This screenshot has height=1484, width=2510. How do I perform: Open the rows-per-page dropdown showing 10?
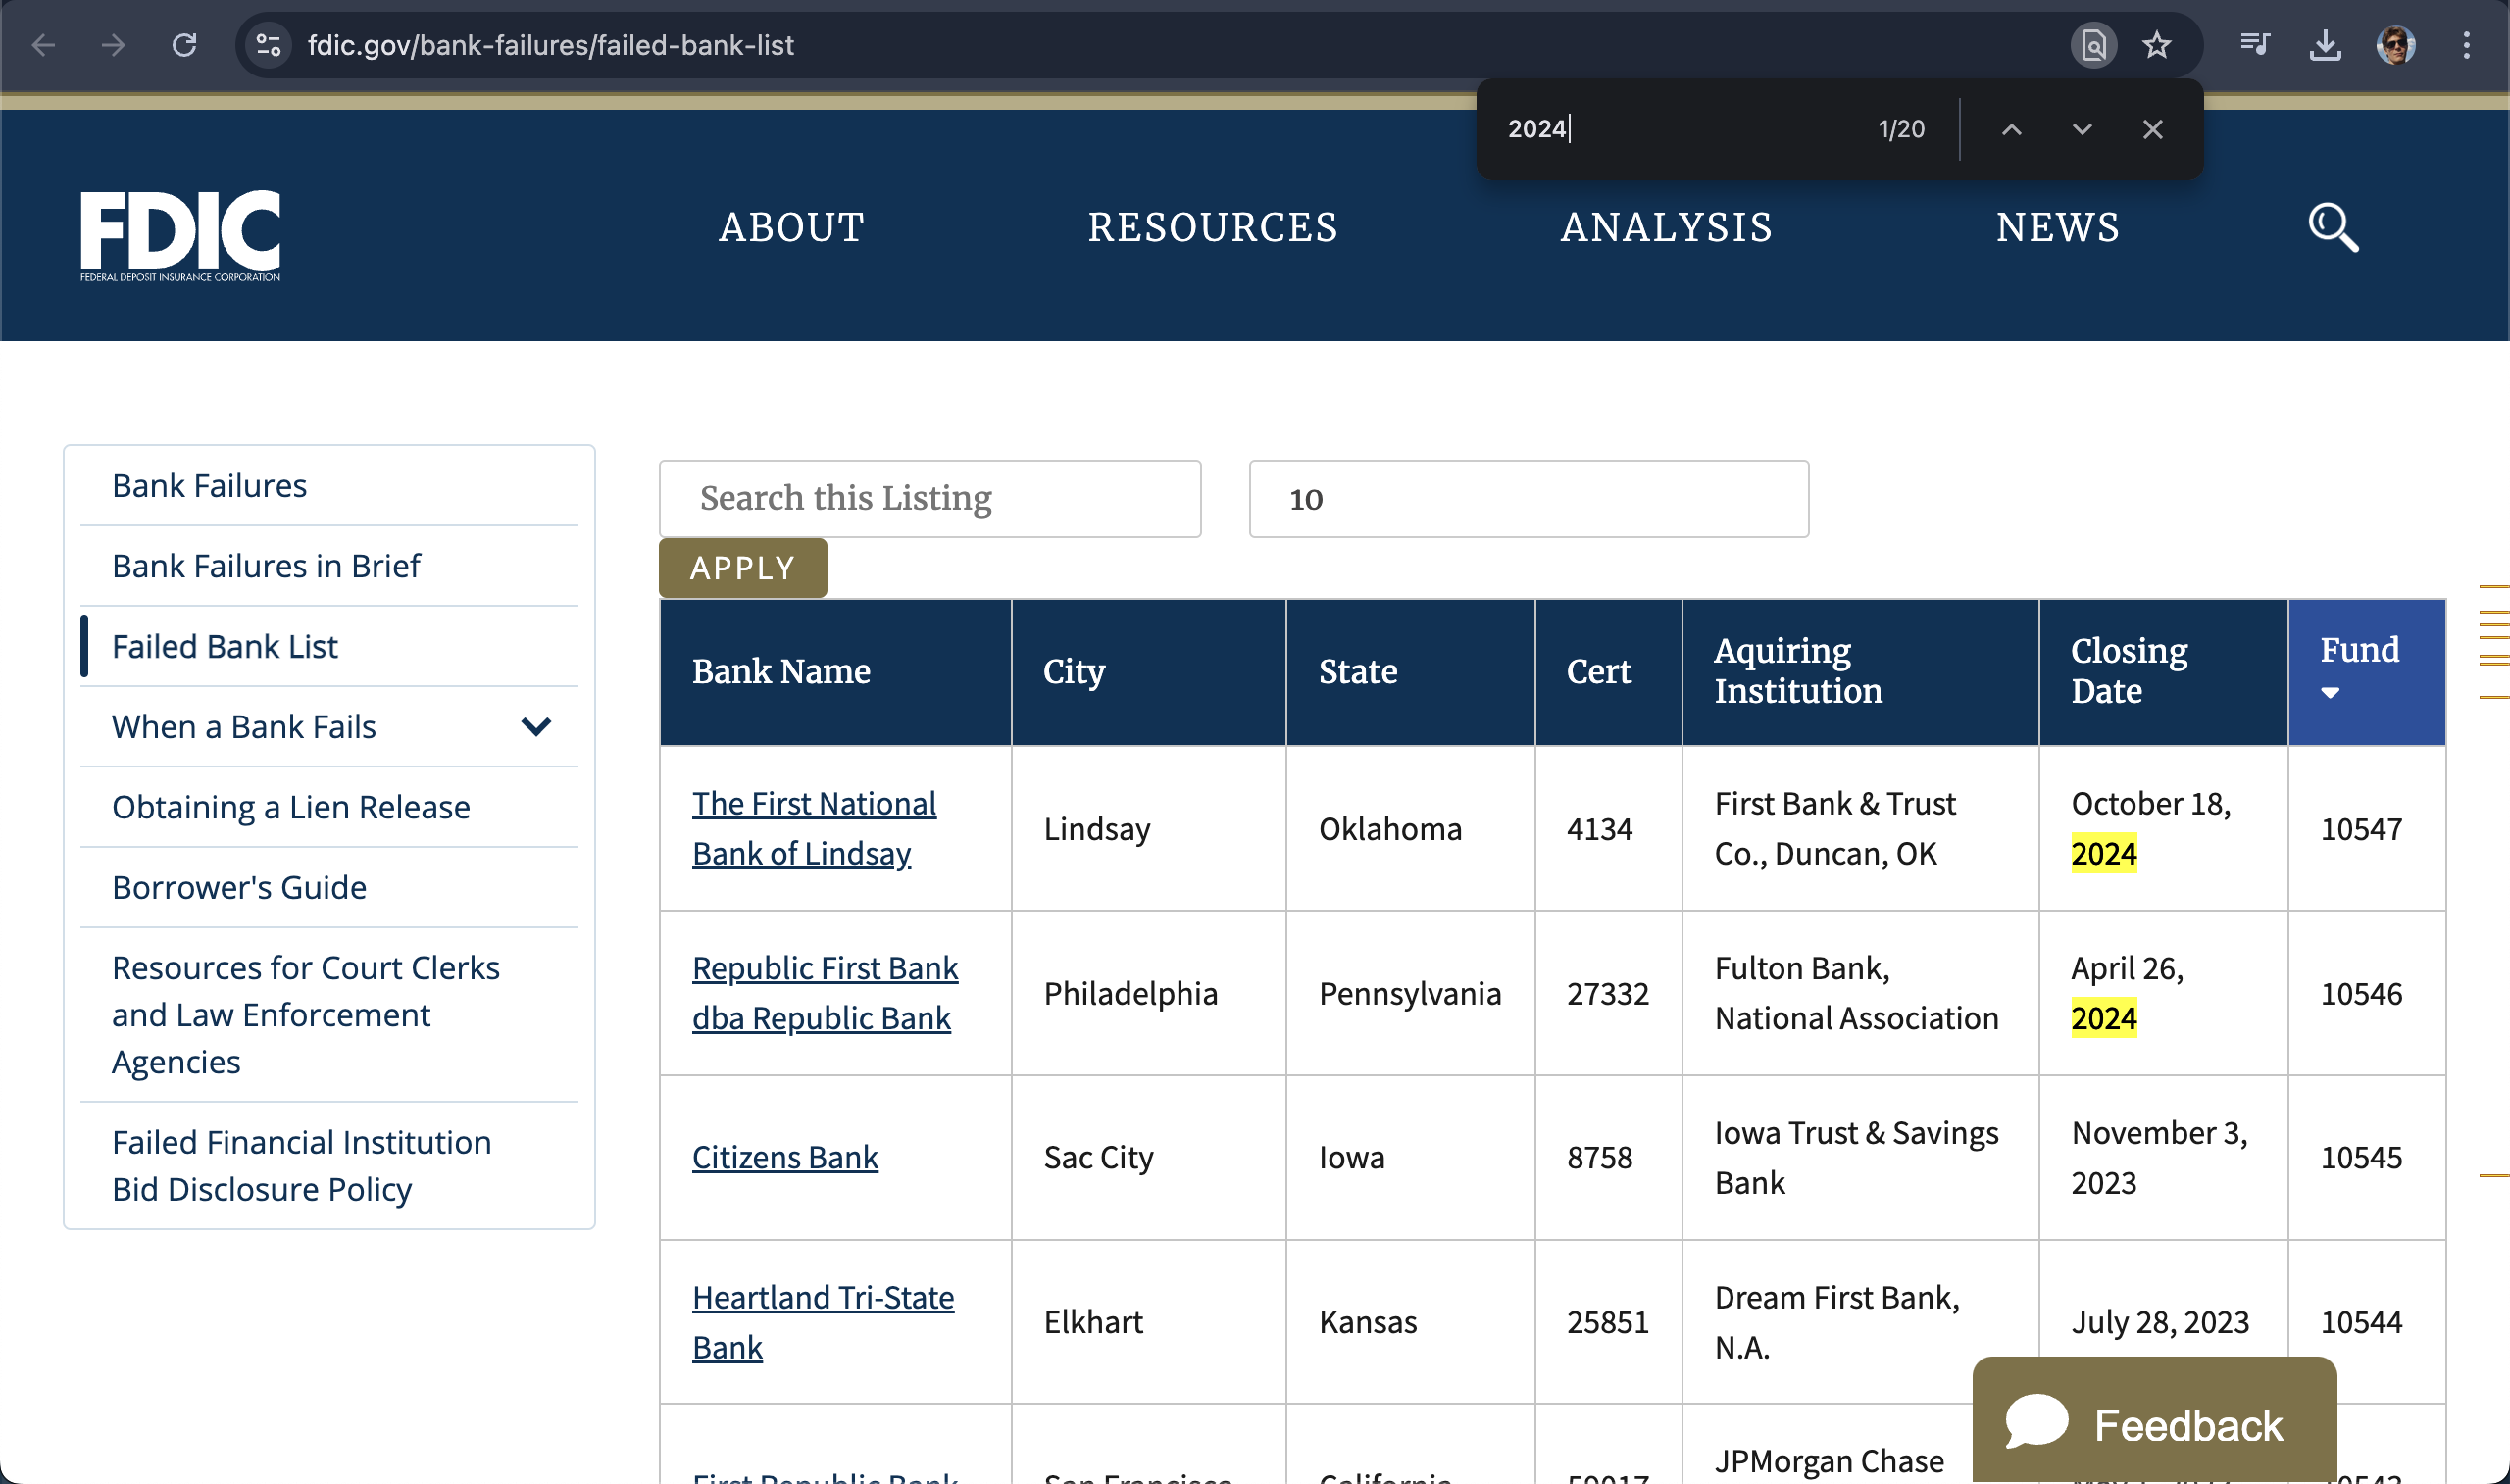[1528, 498]
